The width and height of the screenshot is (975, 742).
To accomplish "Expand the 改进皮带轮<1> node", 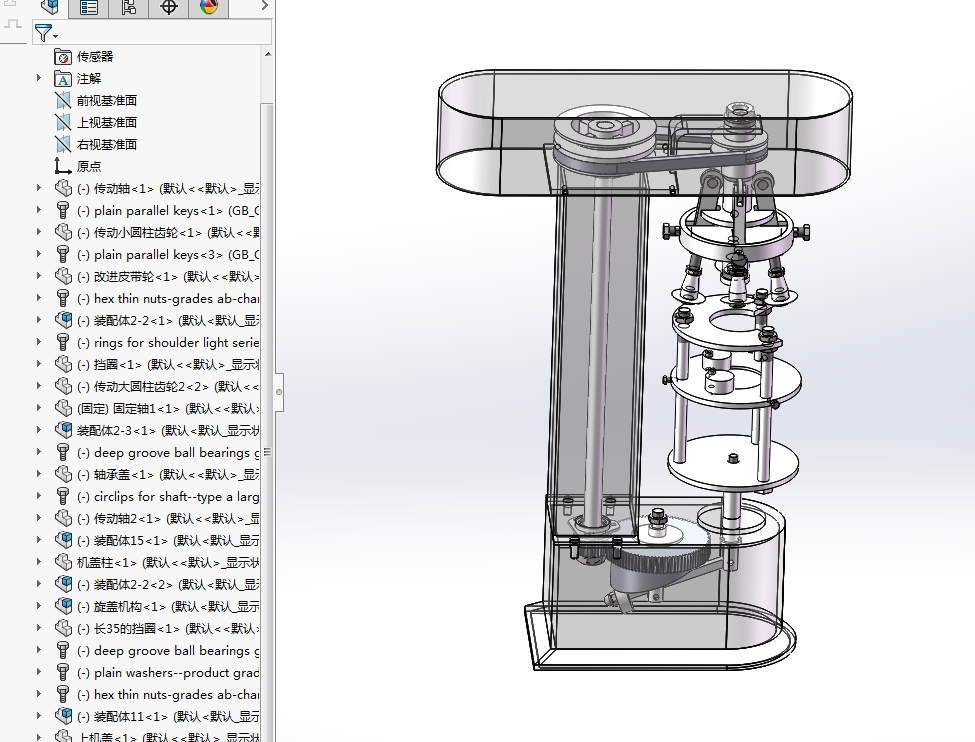I will (39, 276).
